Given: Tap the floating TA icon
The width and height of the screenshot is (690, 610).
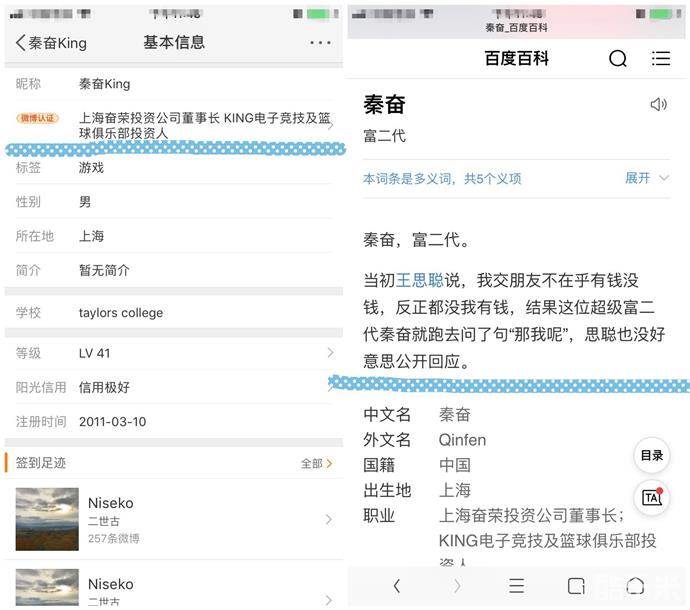Looking at the screenshot, I should pos(652,497).
